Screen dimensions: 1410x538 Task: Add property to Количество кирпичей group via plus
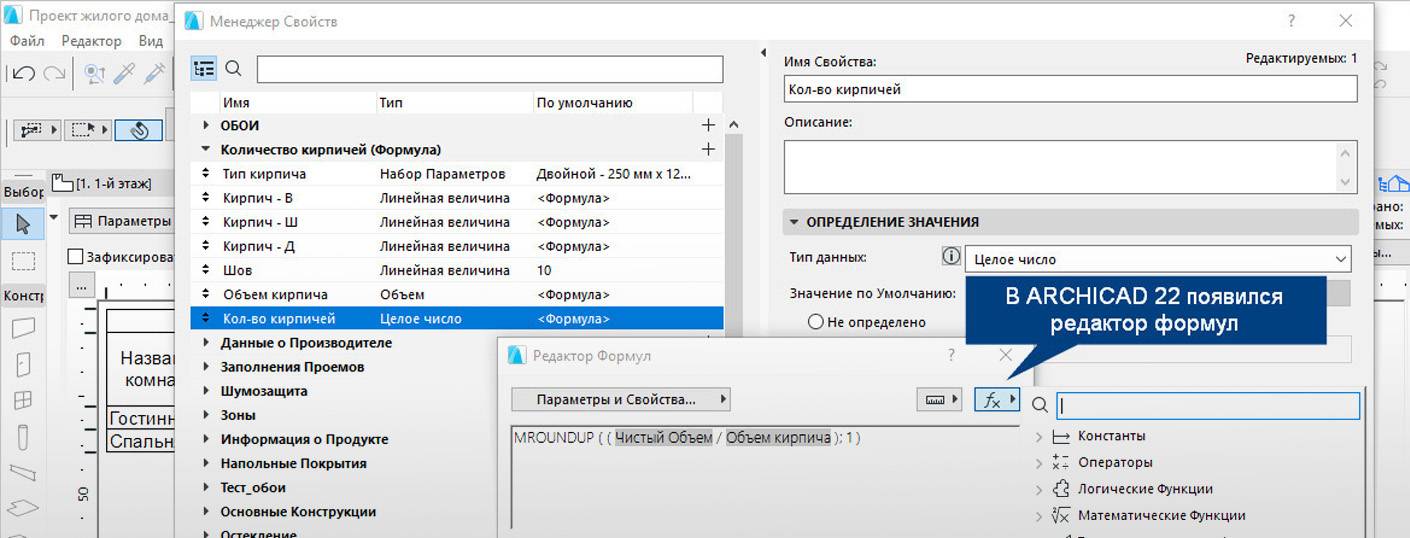[709, 150]
